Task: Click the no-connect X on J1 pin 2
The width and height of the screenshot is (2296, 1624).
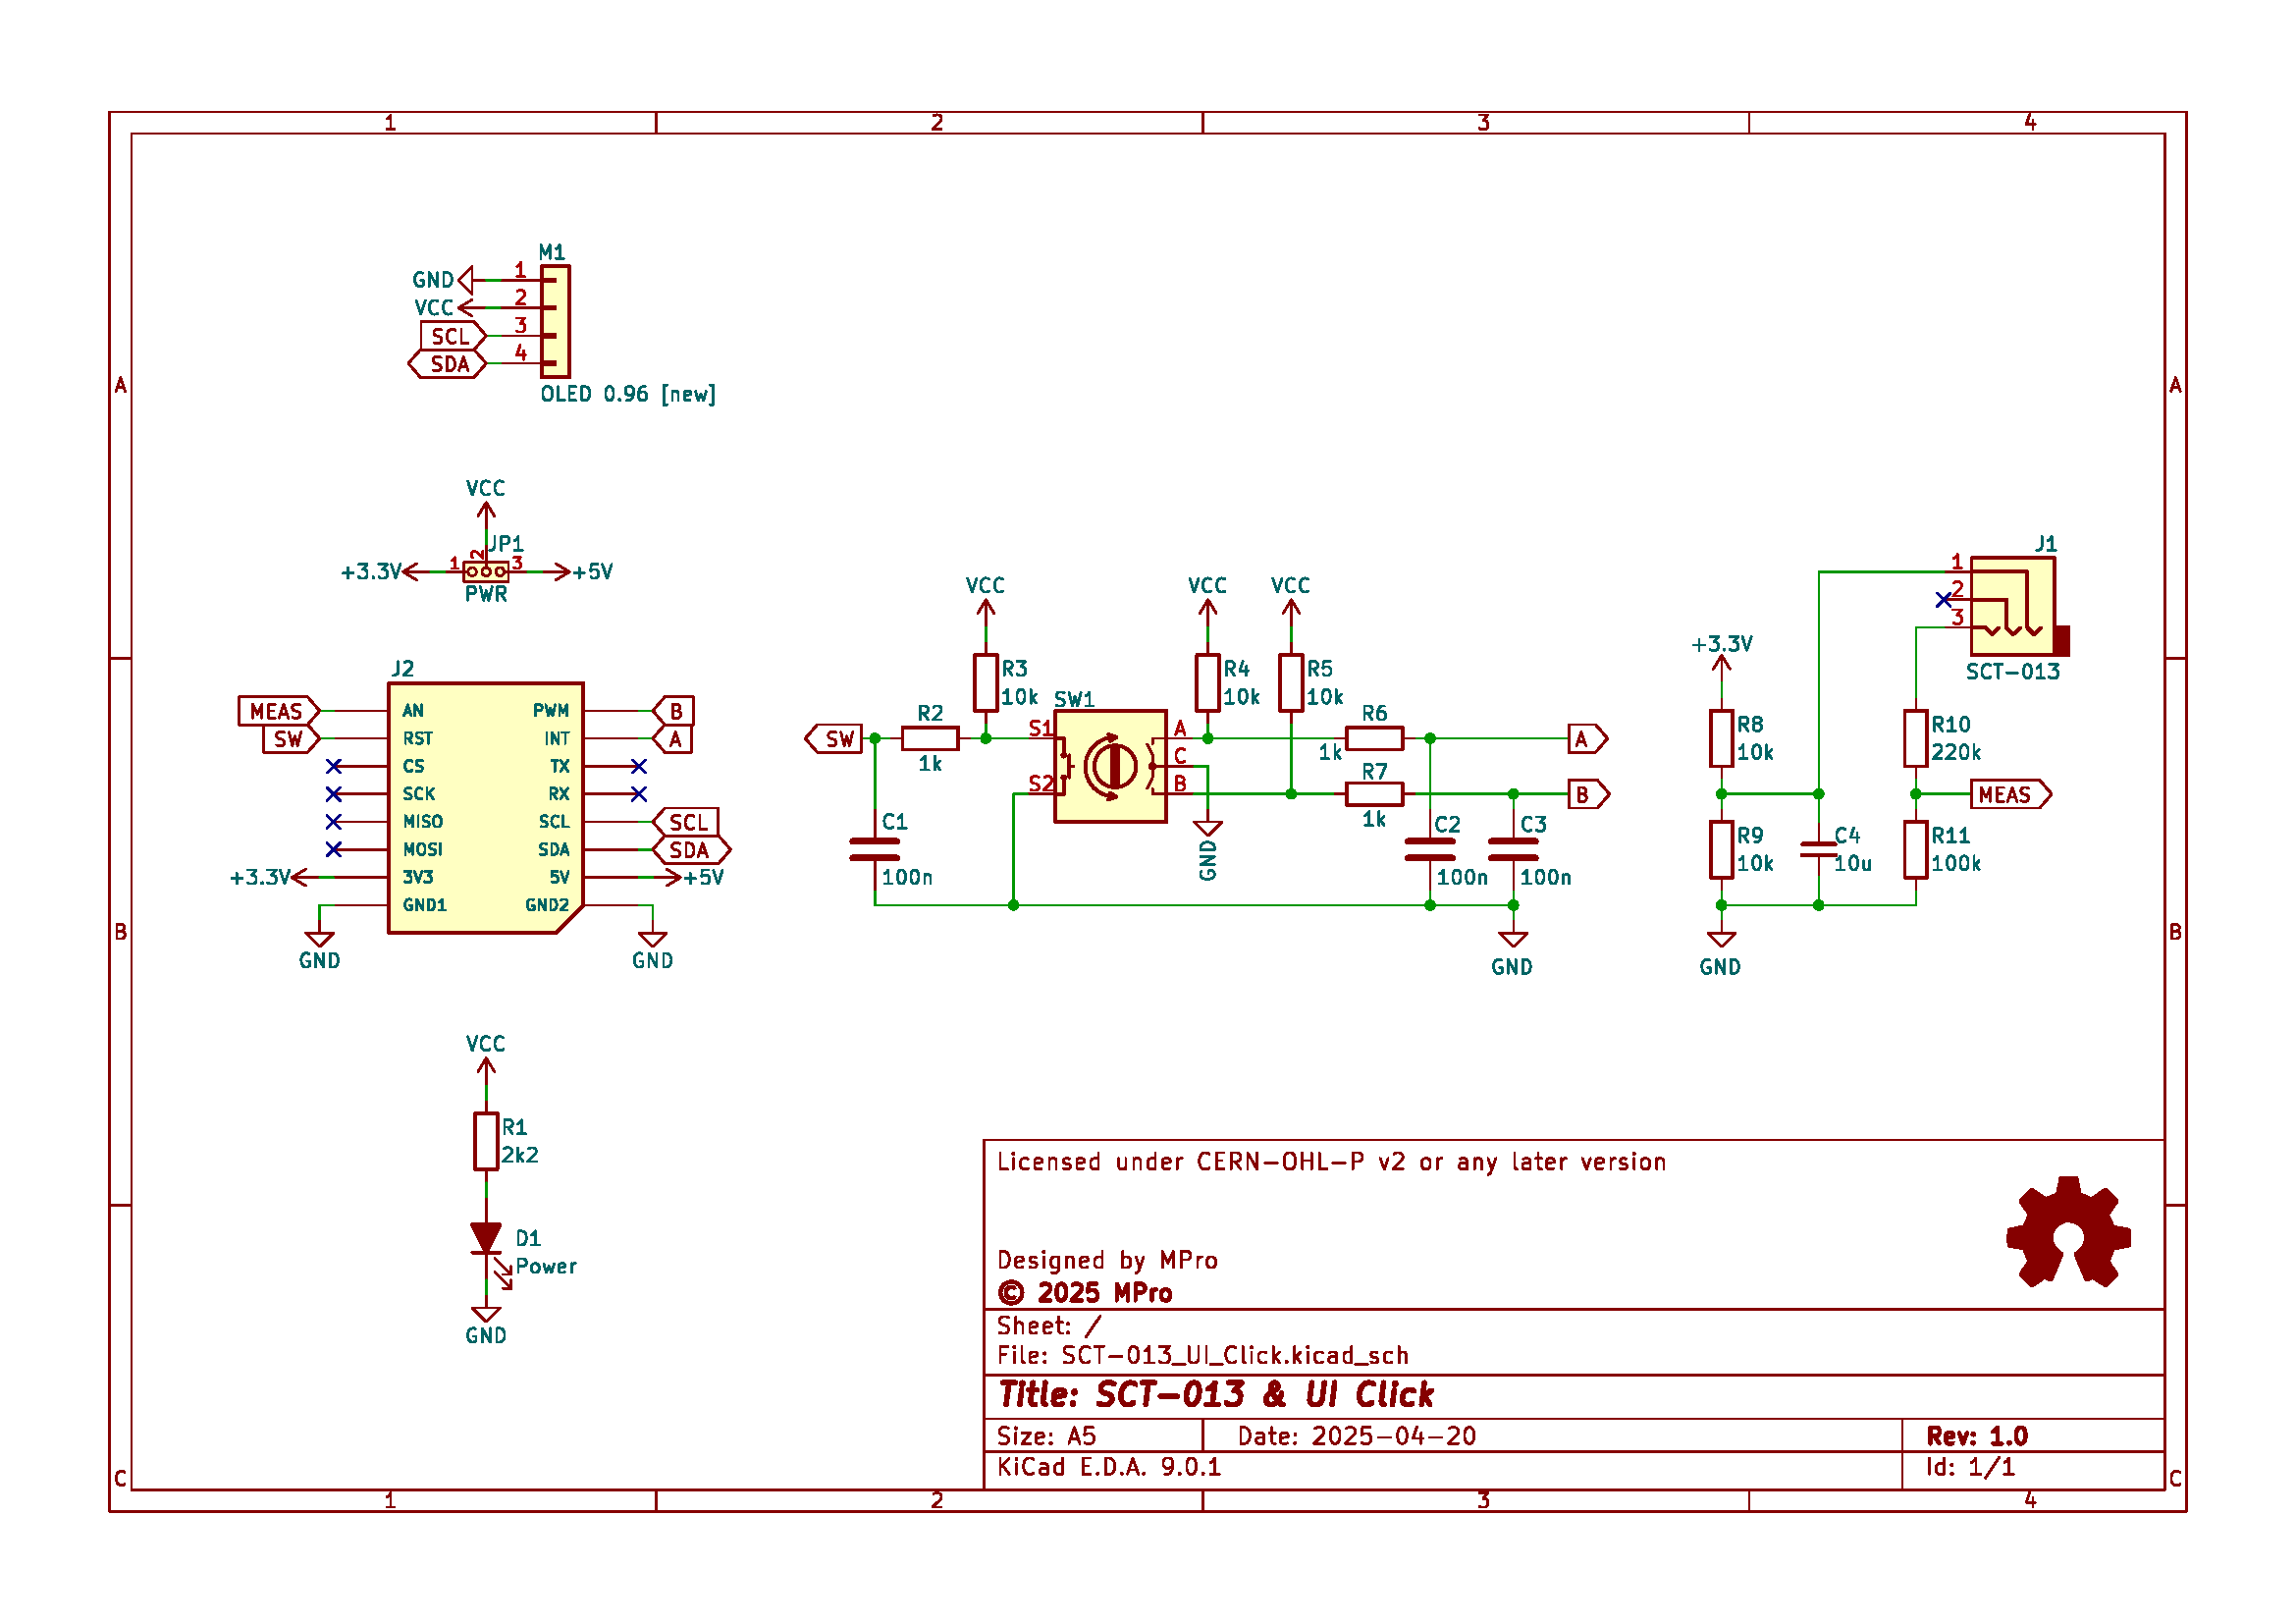Action: pos(1943,600)
